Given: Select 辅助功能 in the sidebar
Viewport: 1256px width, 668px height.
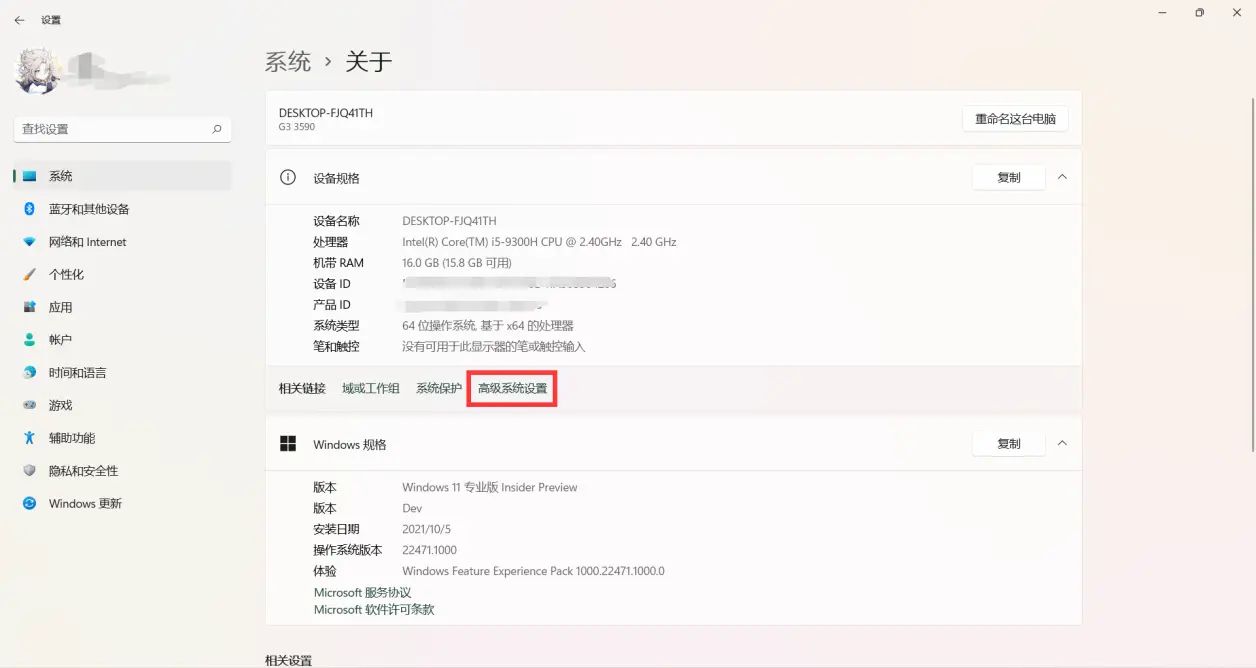Looking at the screenshot, I should point(72,438).
